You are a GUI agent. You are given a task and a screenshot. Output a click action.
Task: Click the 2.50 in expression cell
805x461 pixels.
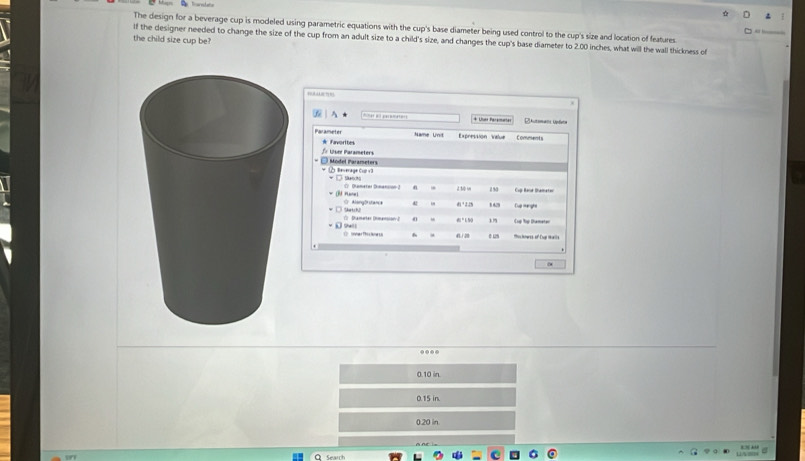click(x=464, y=188)
